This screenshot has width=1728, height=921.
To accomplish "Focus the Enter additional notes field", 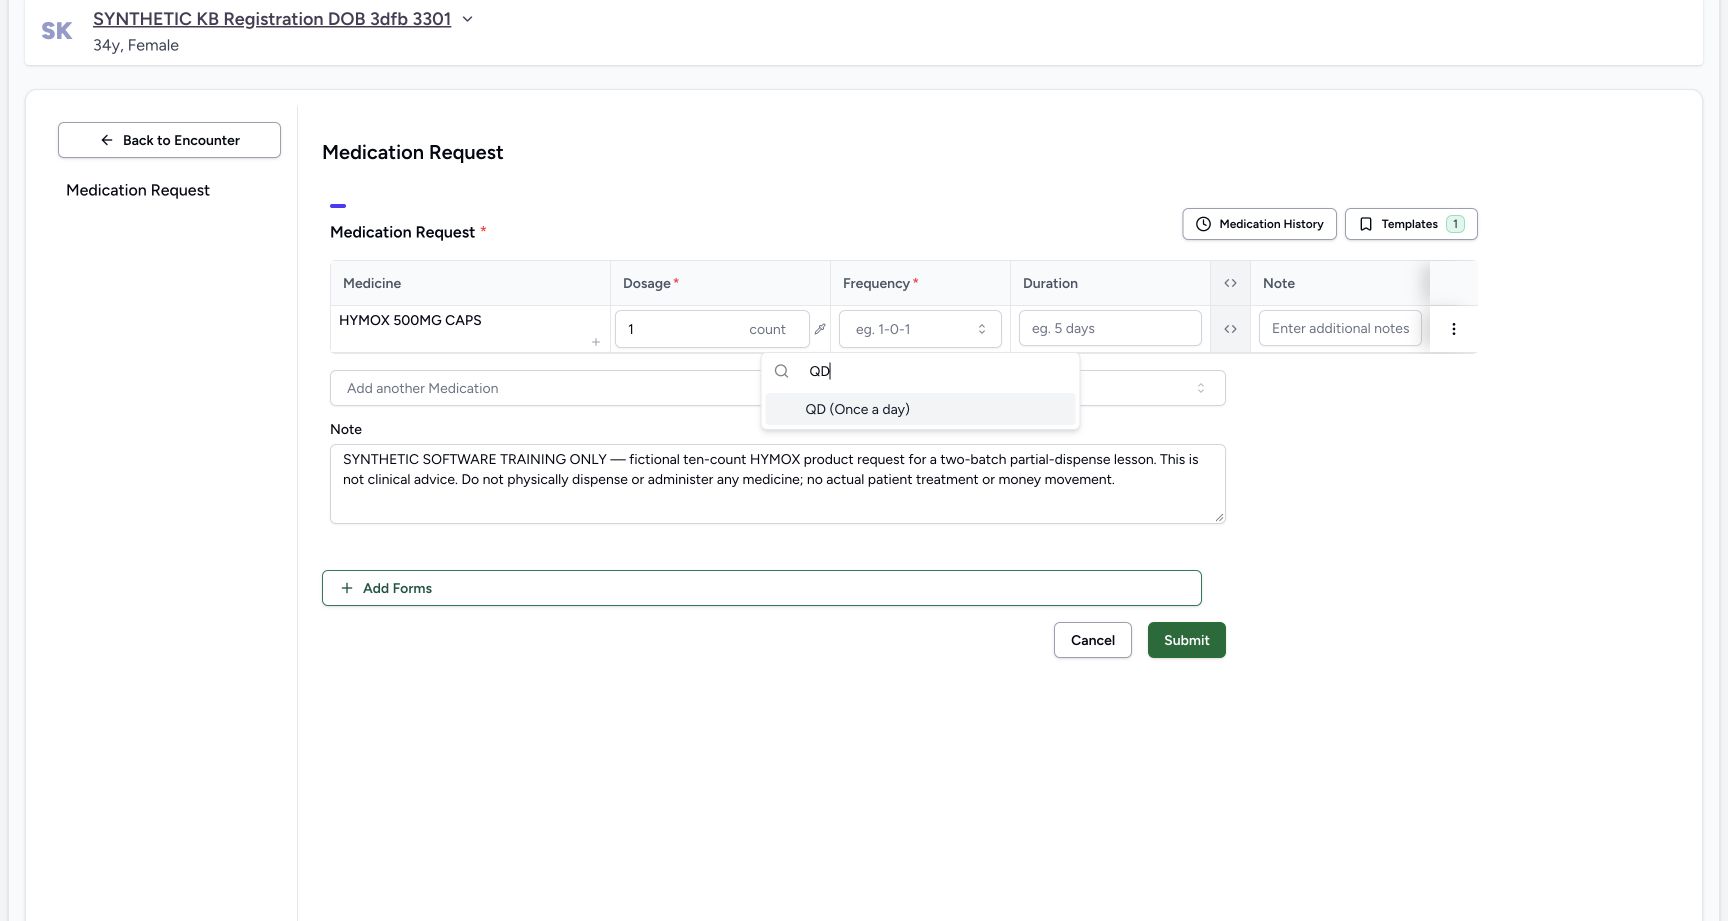I will click(x=1340, y=328).
